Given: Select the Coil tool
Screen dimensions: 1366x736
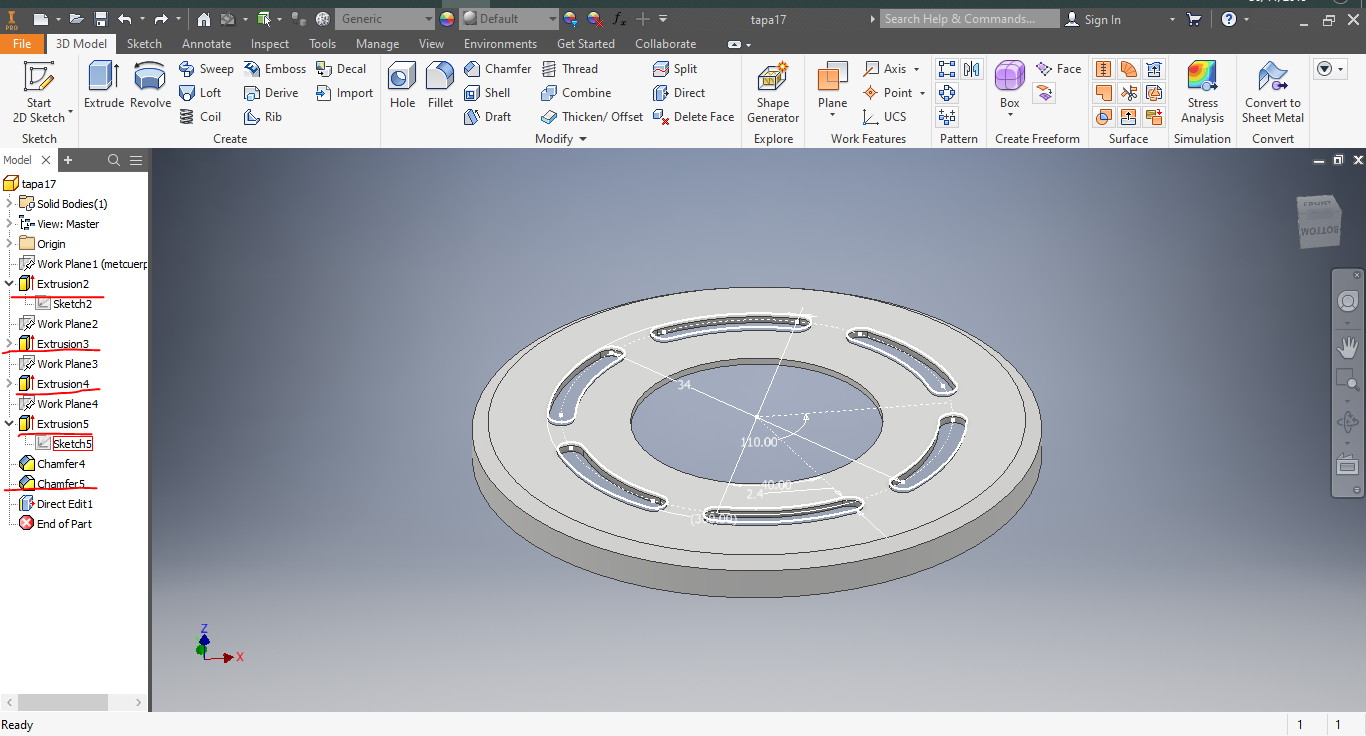Looking at the screenshot, I should (x=200, y=117).
